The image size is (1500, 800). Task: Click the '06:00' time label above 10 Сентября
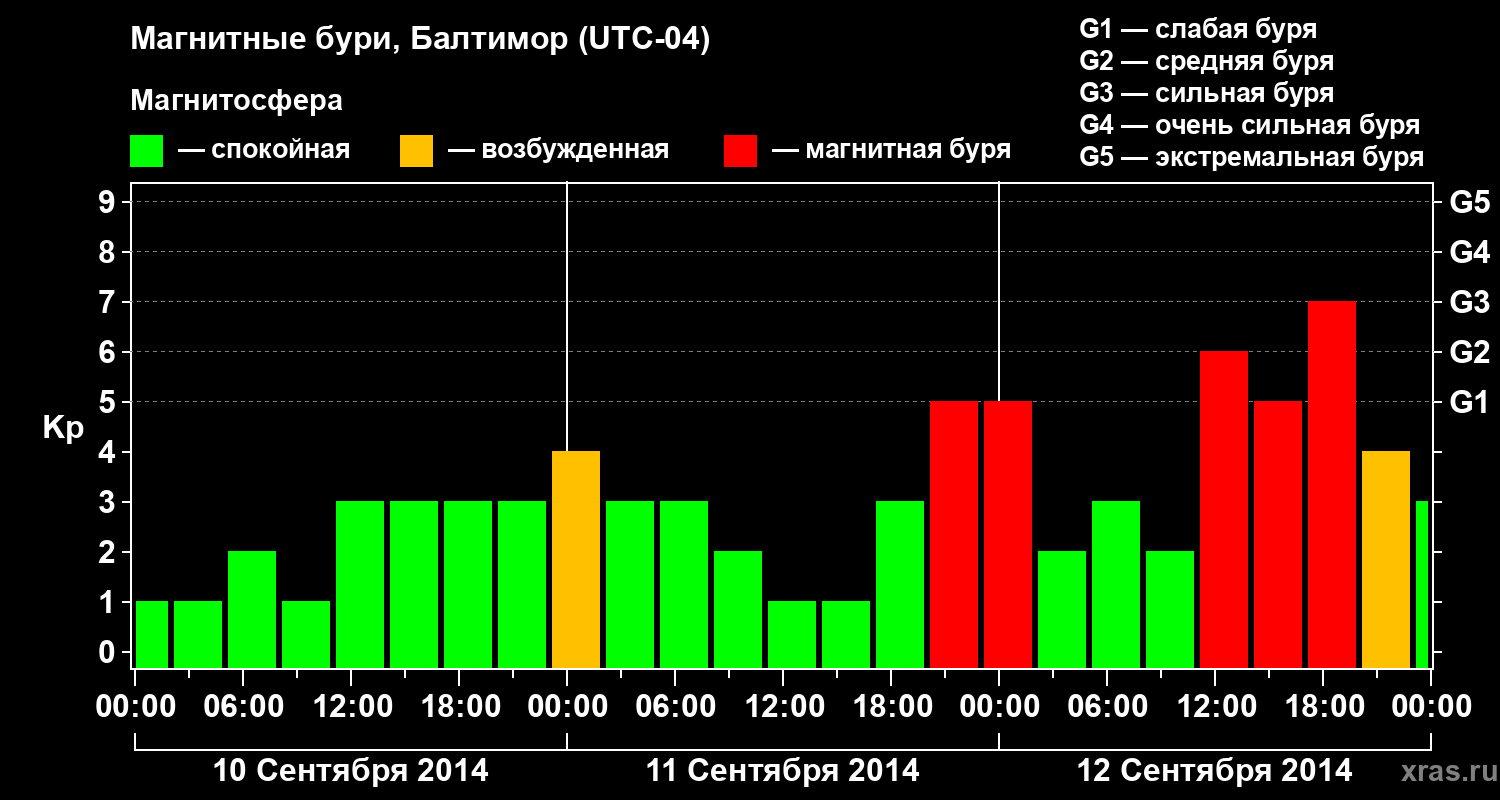tap(243, 707)
